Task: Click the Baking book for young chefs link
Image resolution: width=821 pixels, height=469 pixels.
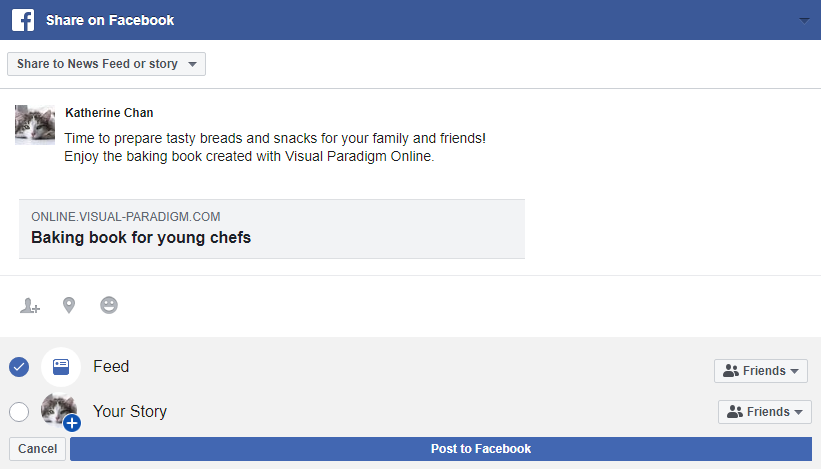Action: click(141, 238)
